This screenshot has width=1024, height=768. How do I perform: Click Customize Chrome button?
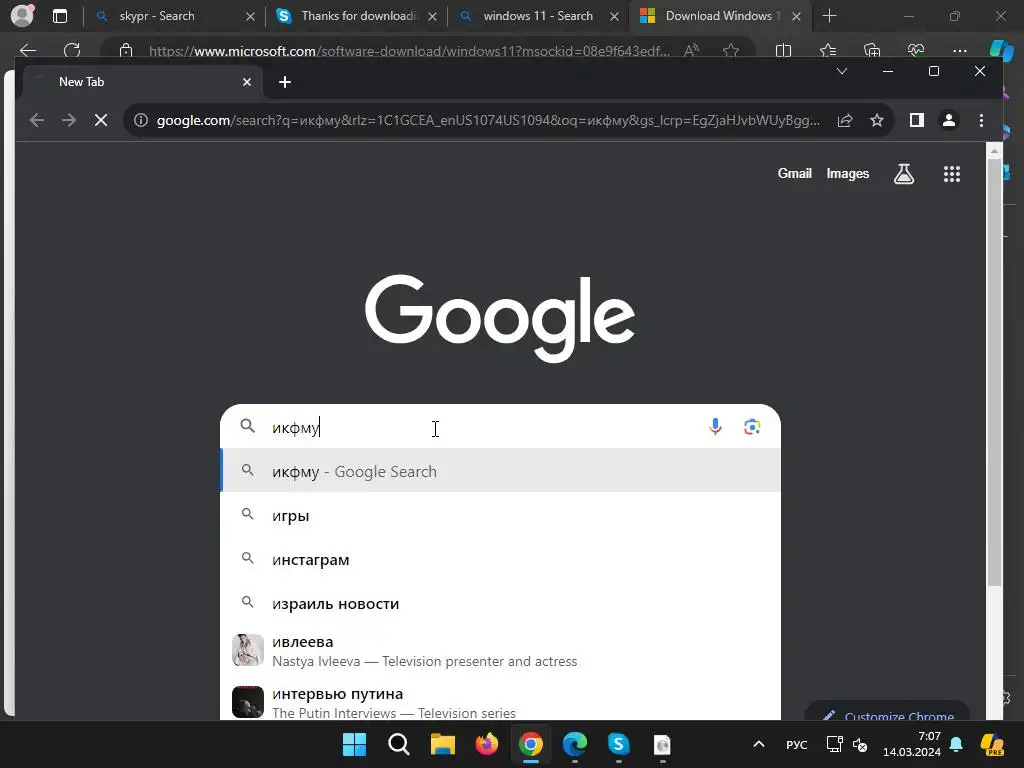point(888,713)
